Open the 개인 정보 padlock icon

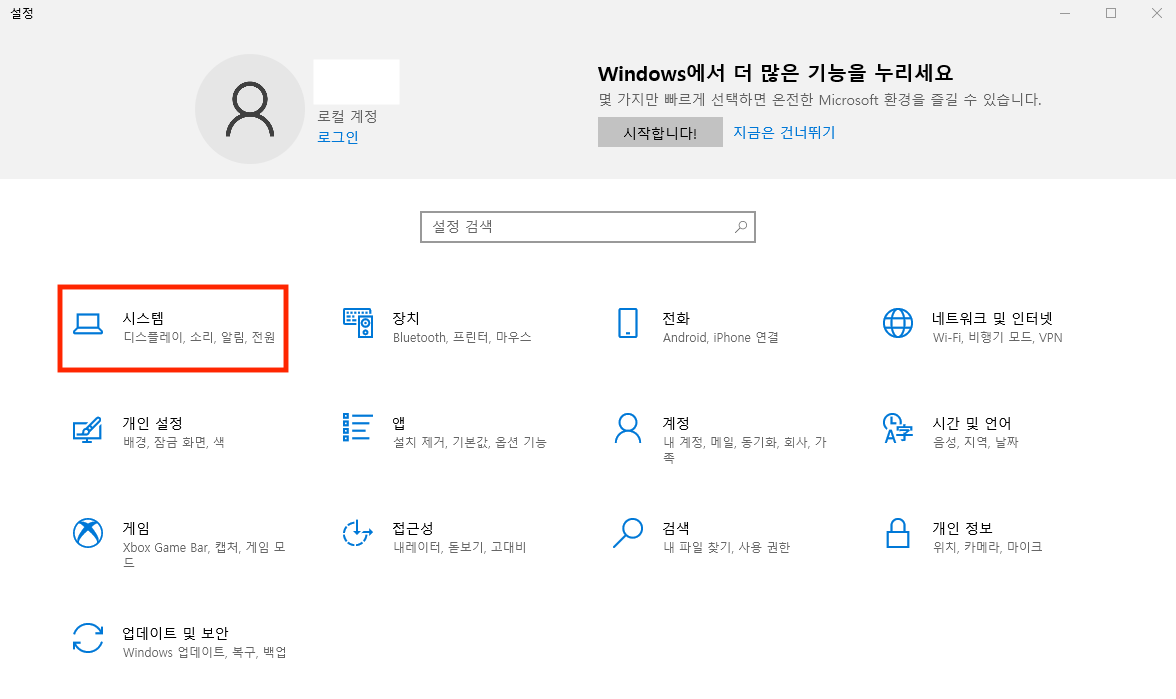coord(898,533)
